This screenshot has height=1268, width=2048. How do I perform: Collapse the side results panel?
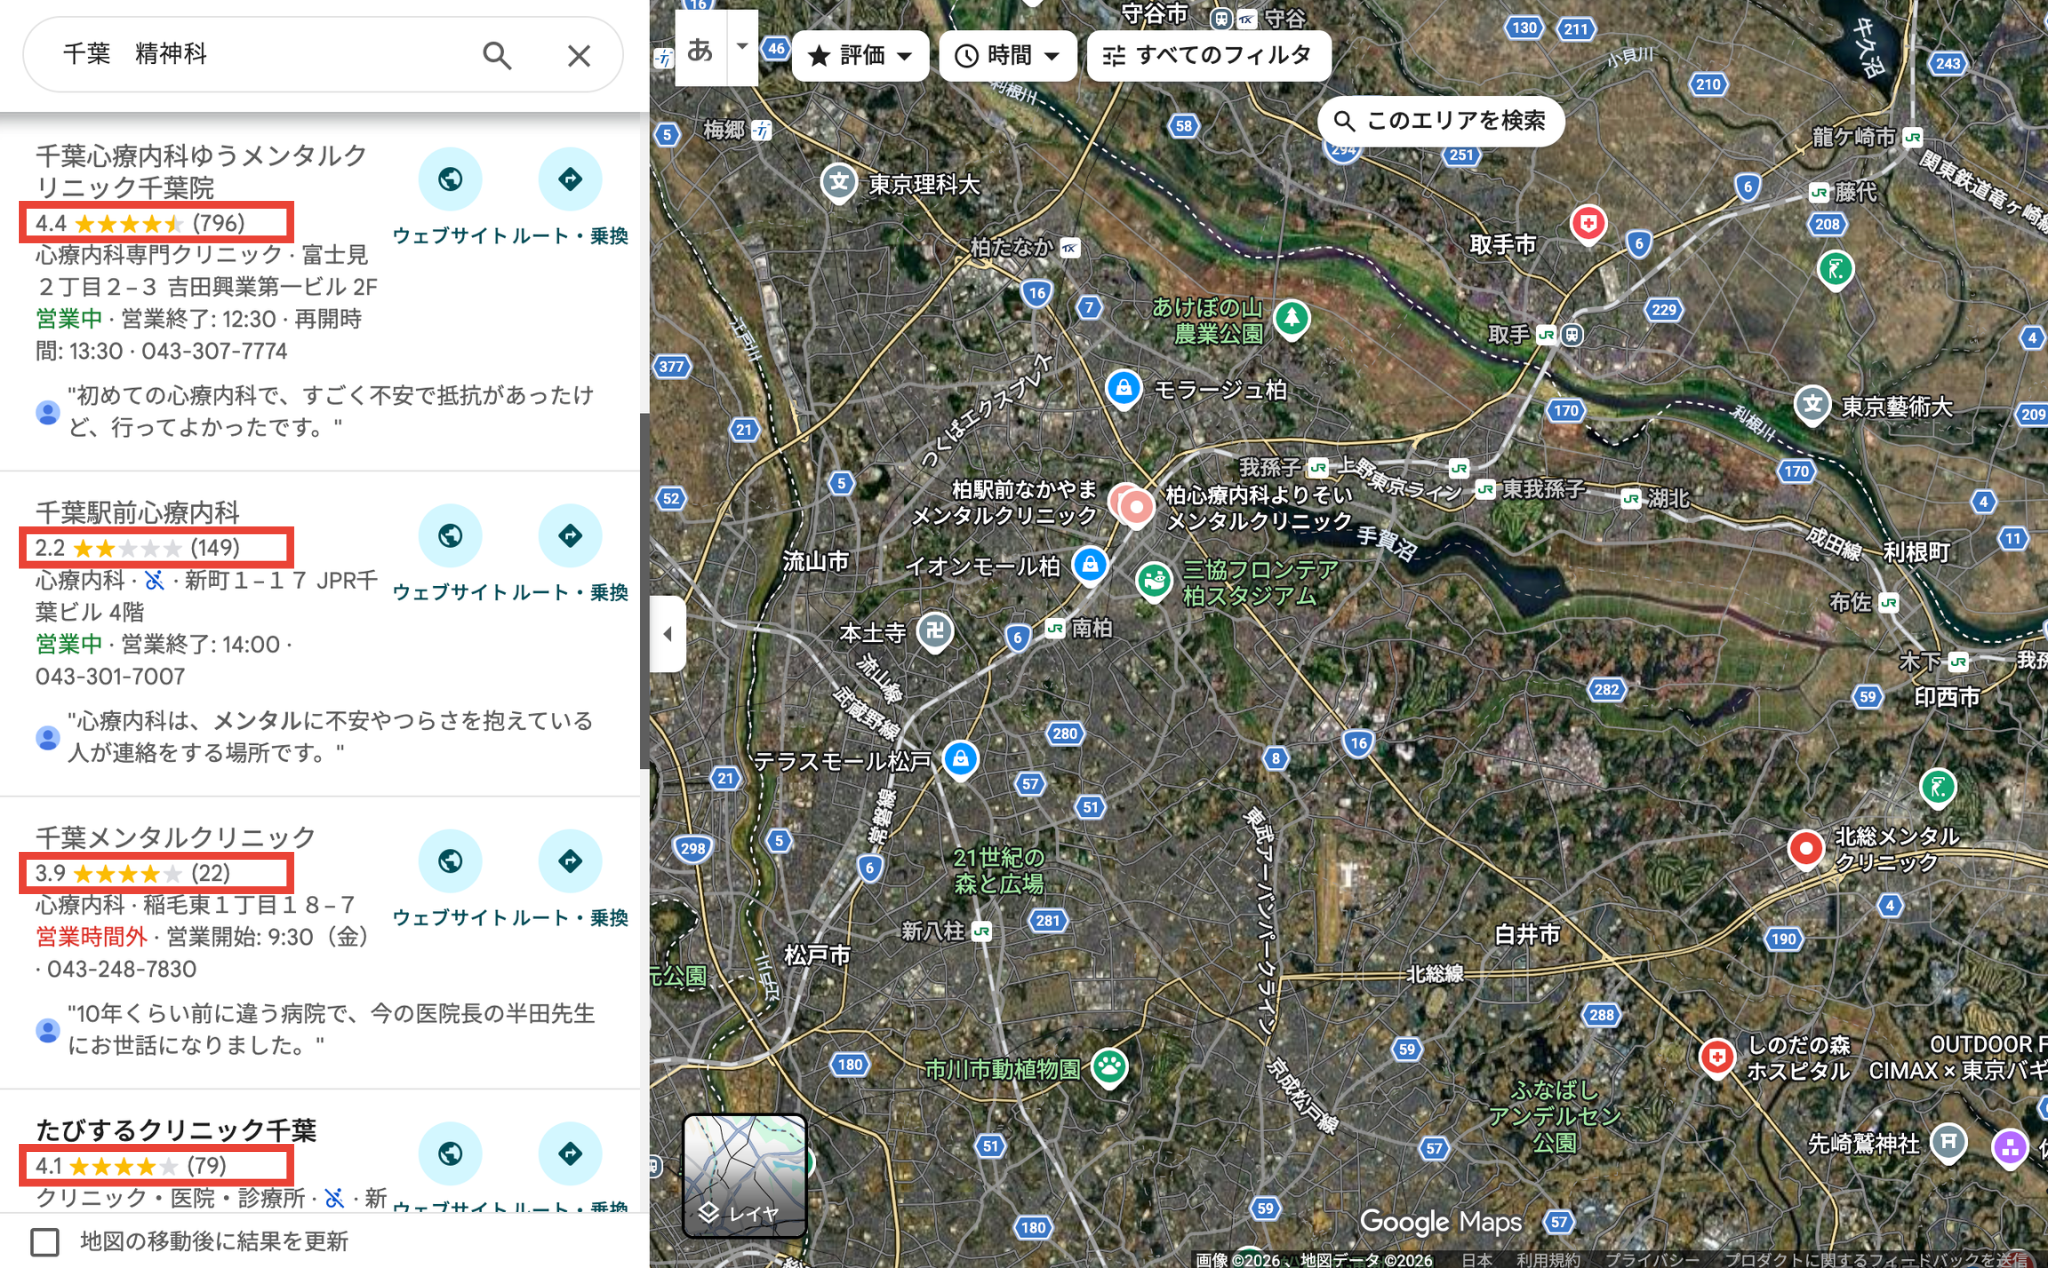[x=667, y=634]
